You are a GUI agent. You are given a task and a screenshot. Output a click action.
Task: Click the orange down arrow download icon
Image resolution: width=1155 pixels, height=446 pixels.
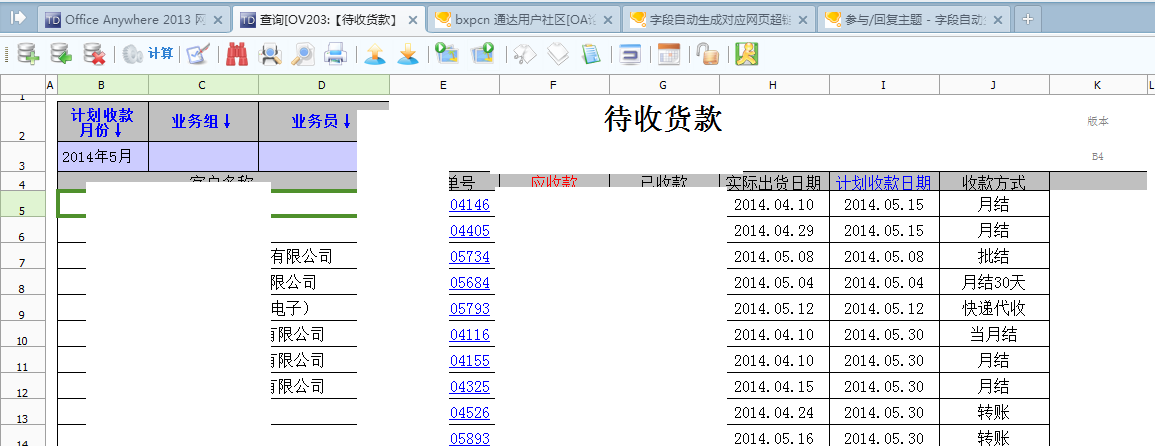(x=408, y=53)
